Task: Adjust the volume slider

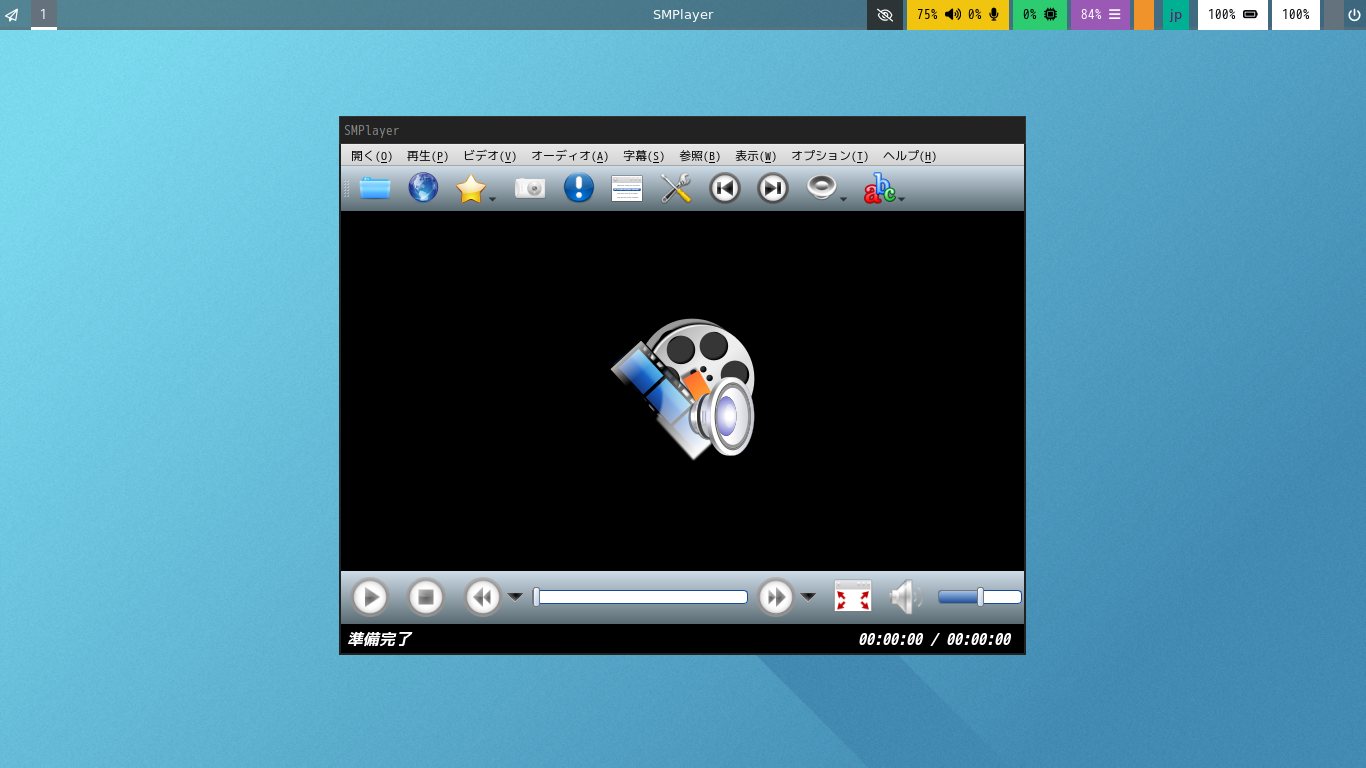Action: [x=978, y=596]
